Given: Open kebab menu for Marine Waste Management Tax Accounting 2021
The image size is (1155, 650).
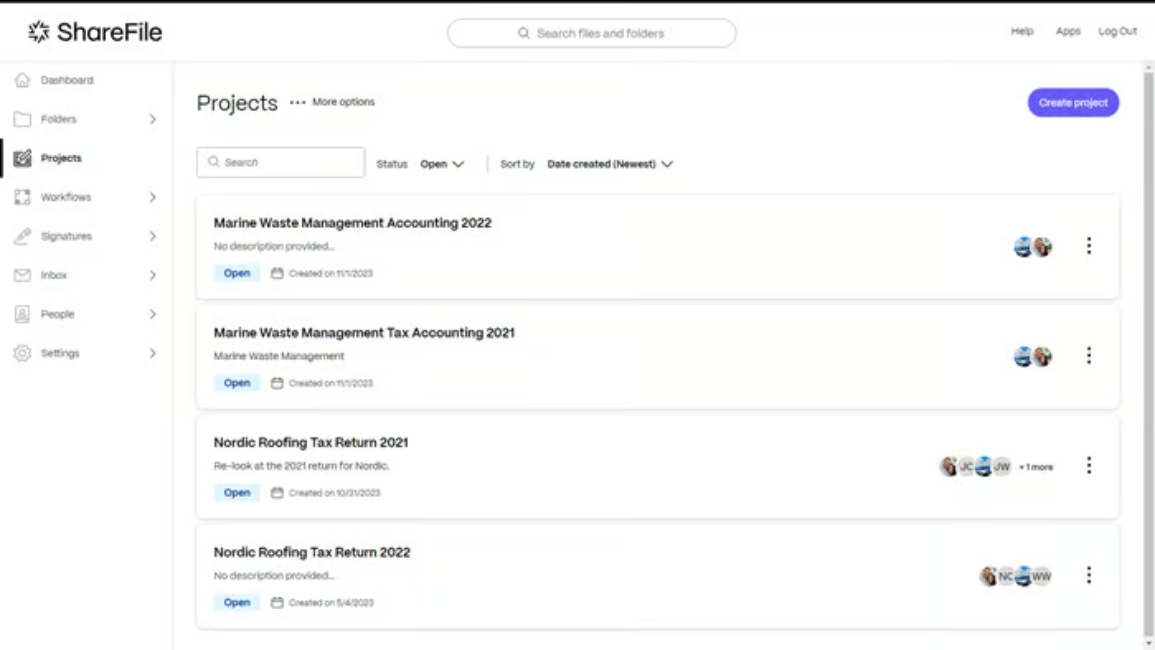Looking at the screenshot, I should coord(1089,356).
